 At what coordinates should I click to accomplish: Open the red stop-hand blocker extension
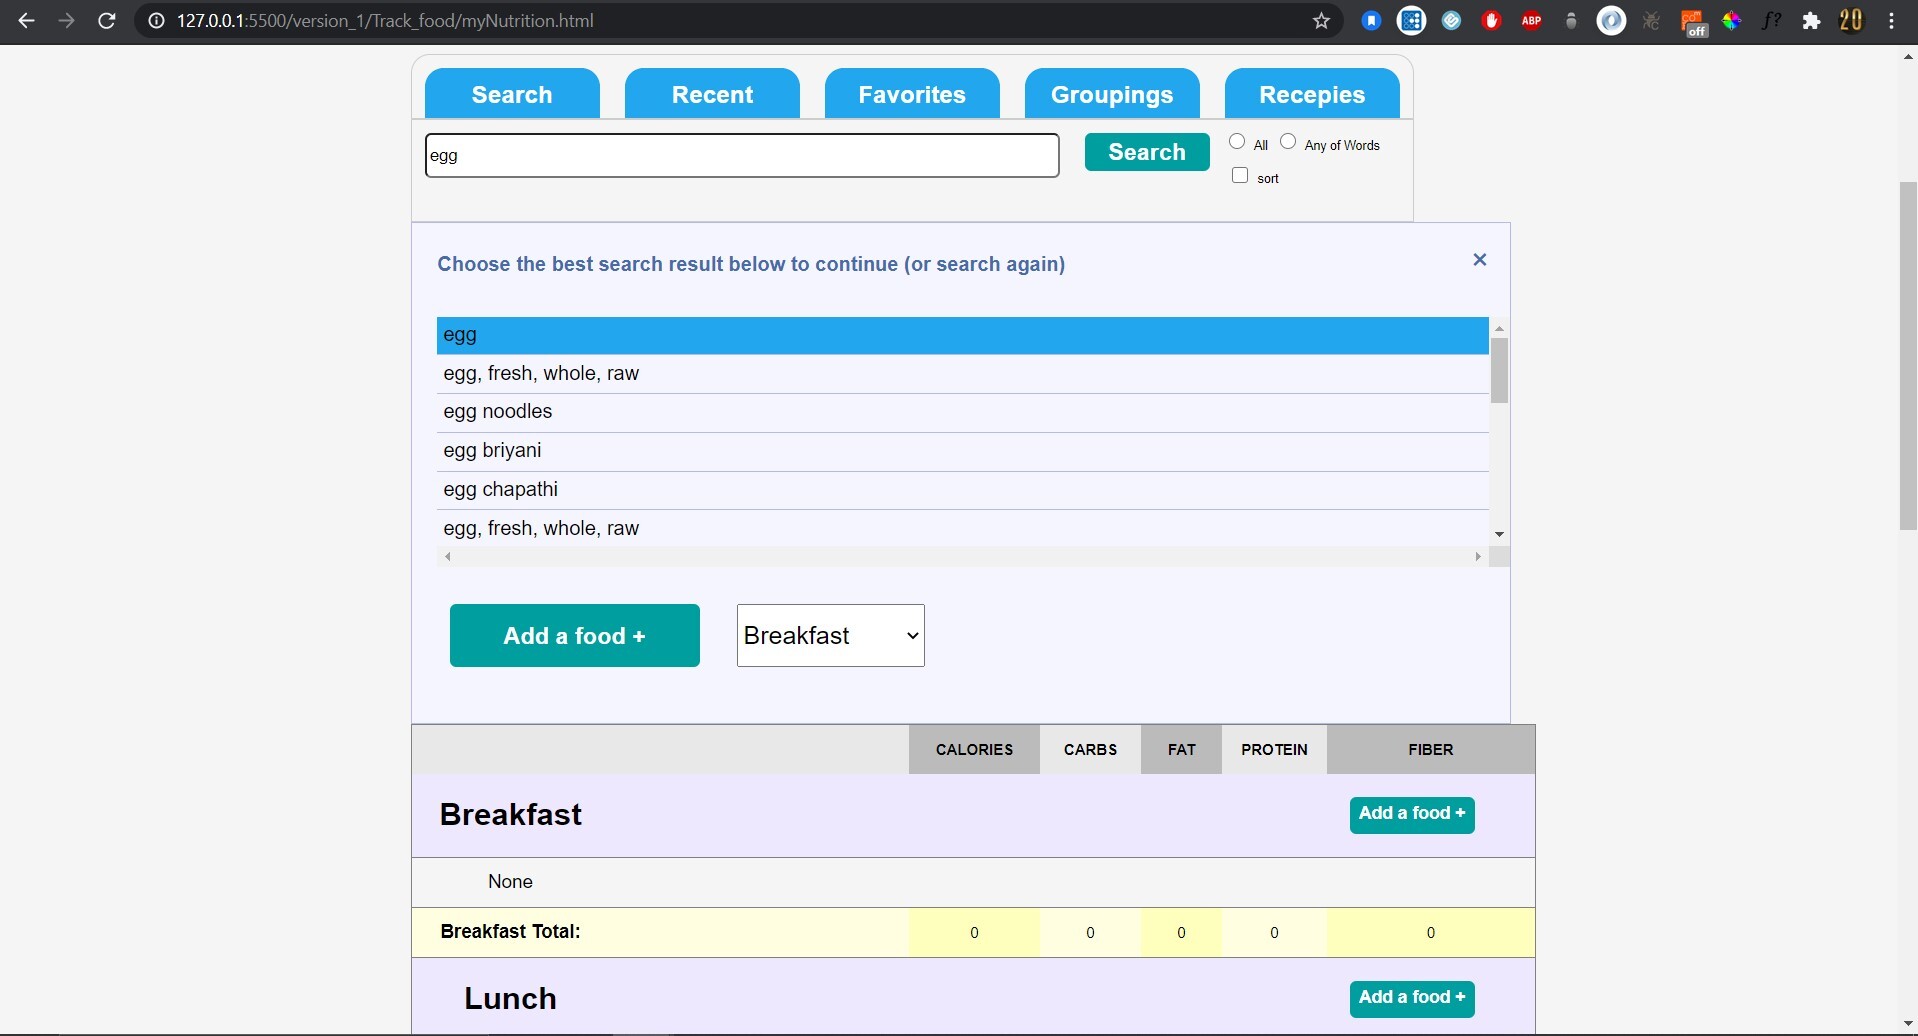[1492, 21]
